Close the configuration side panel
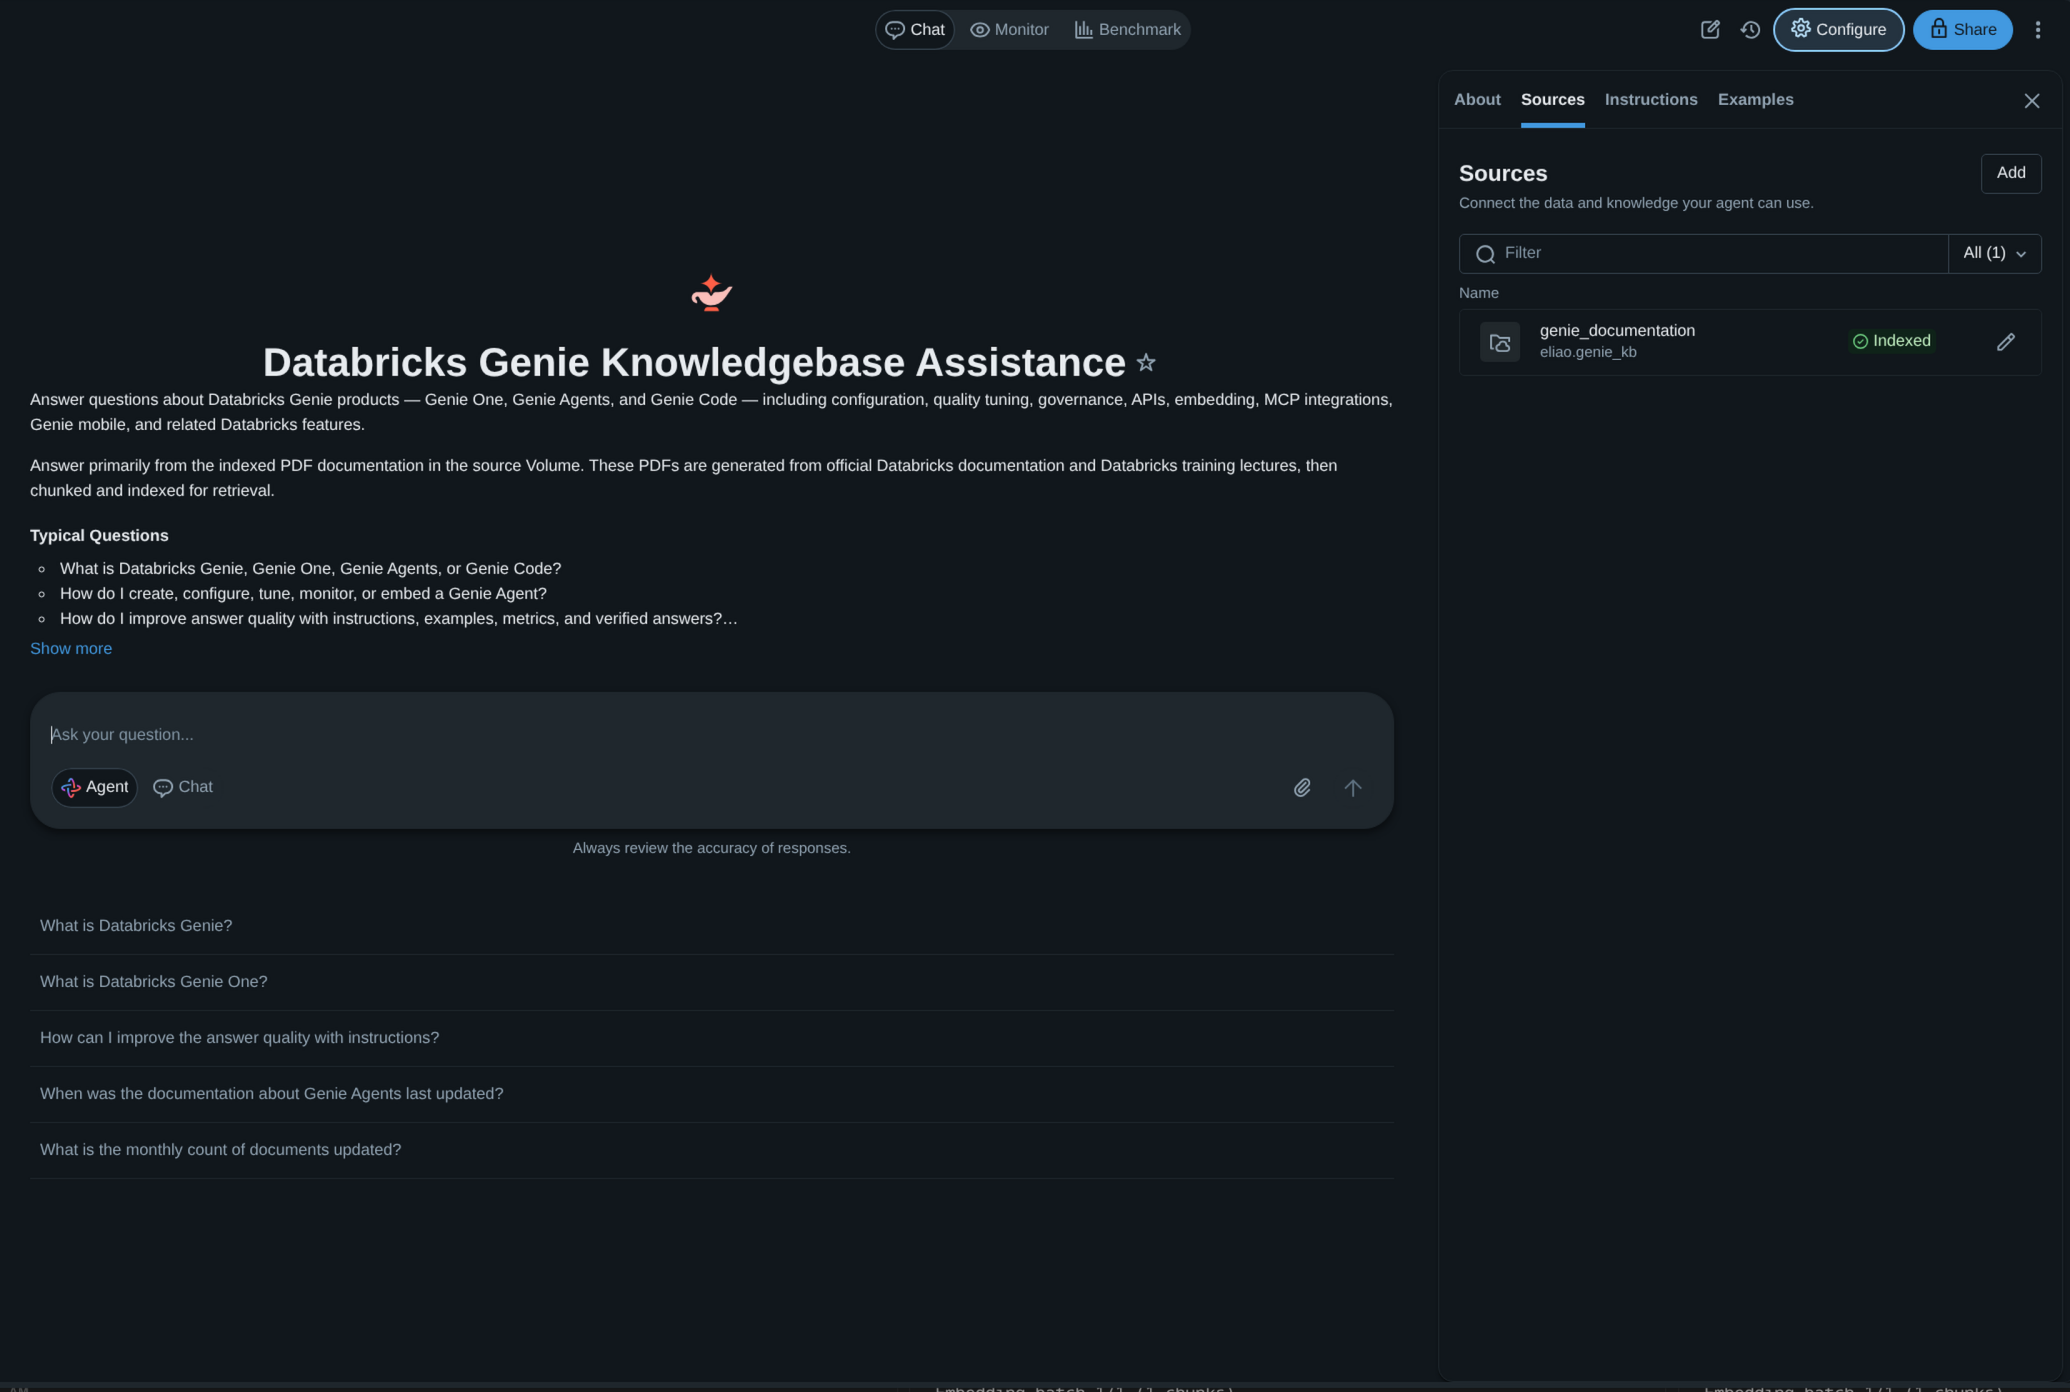The height and width of the screenshot is (1392, 2070). (x=2032, y=101)
